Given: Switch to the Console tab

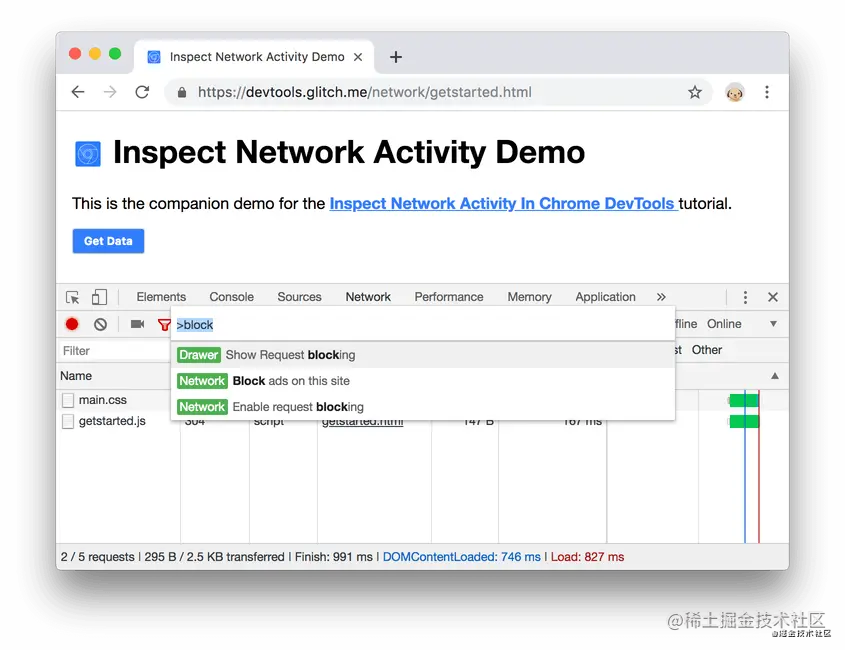Looking at the screenshot, I should tap(231, 297).
